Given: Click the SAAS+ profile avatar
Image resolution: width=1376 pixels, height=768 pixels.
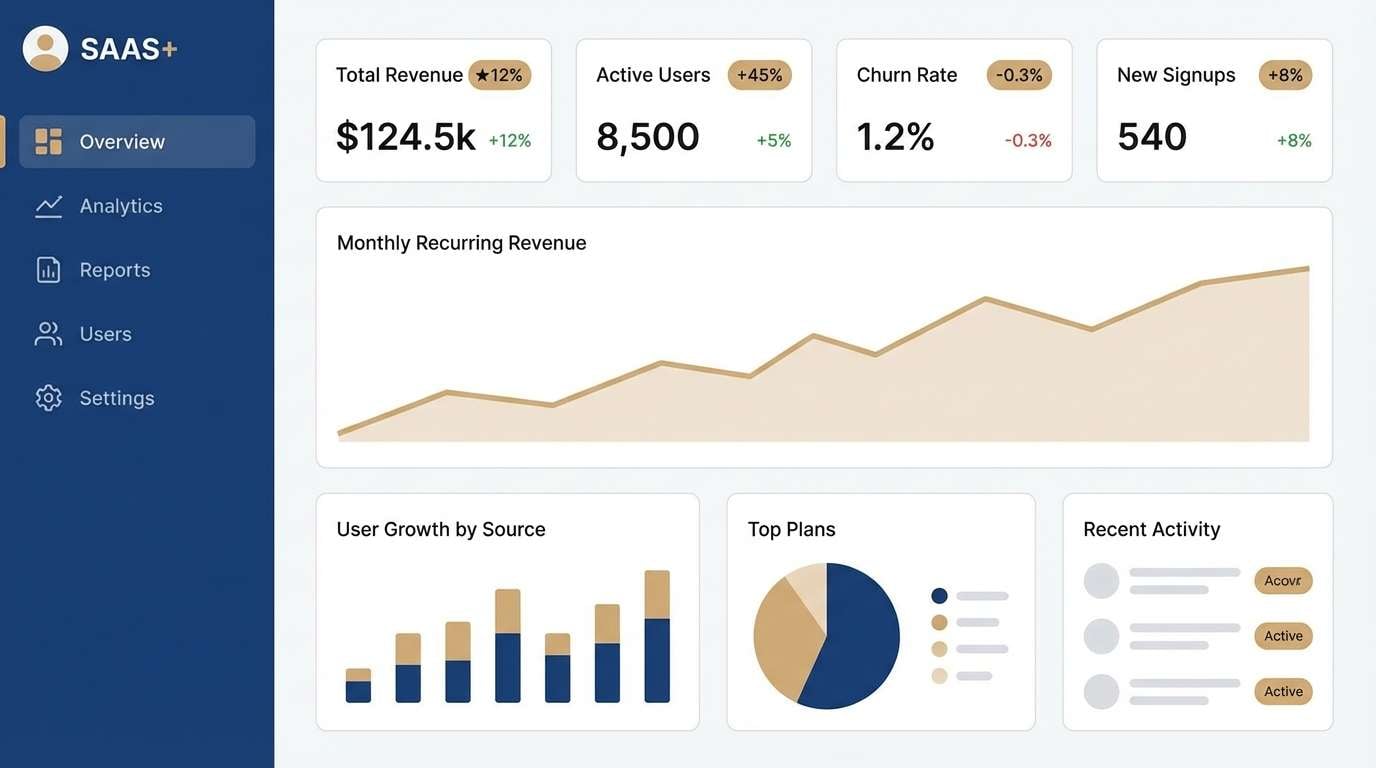Looking at the screenshot, I should [44, 48].
